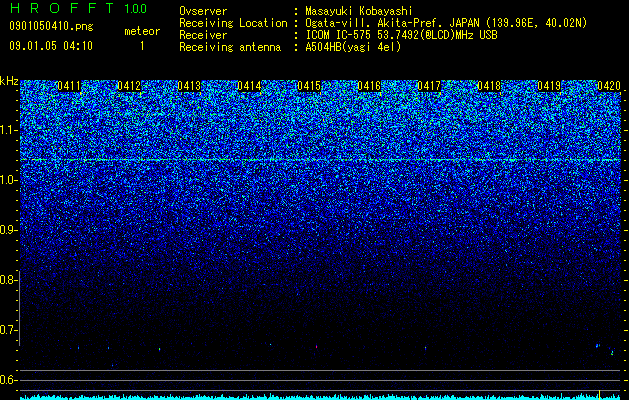
Task: Click the 0418 time marker
Action: click(489, 86)
